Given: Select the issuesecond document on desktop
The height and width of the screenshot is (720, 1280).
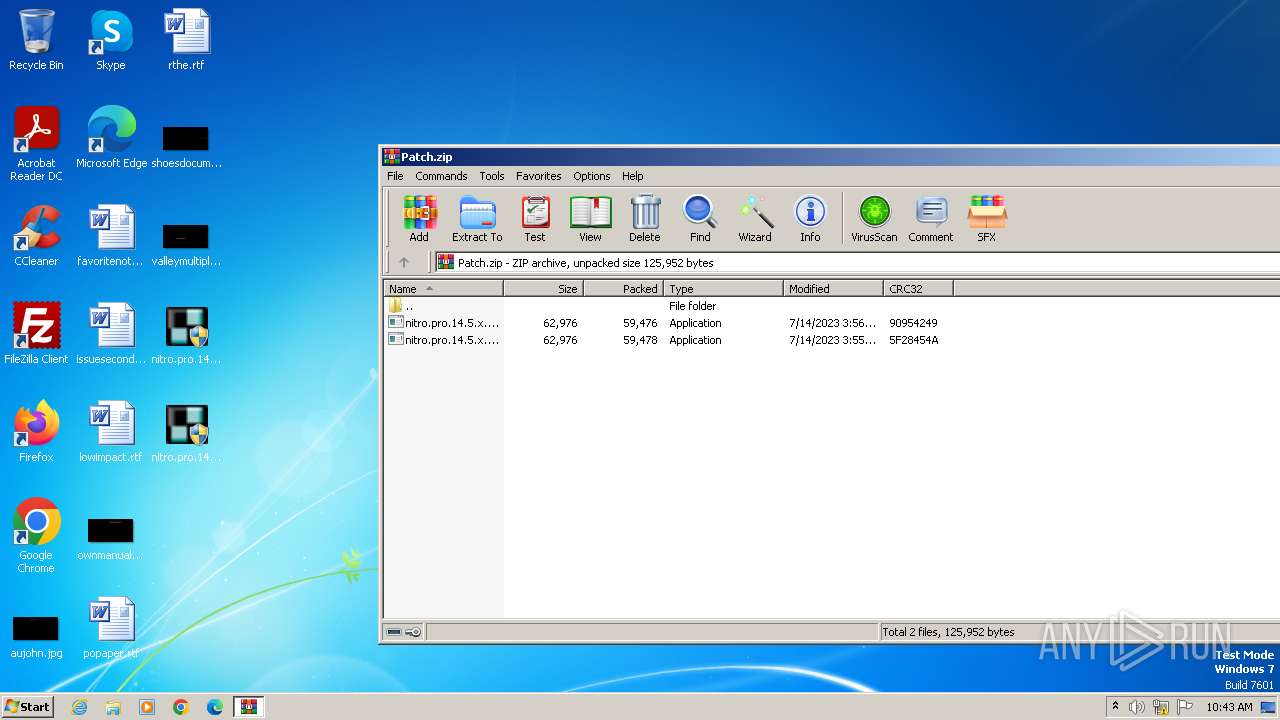Looking at the screenshot, I should coord(111,334).
